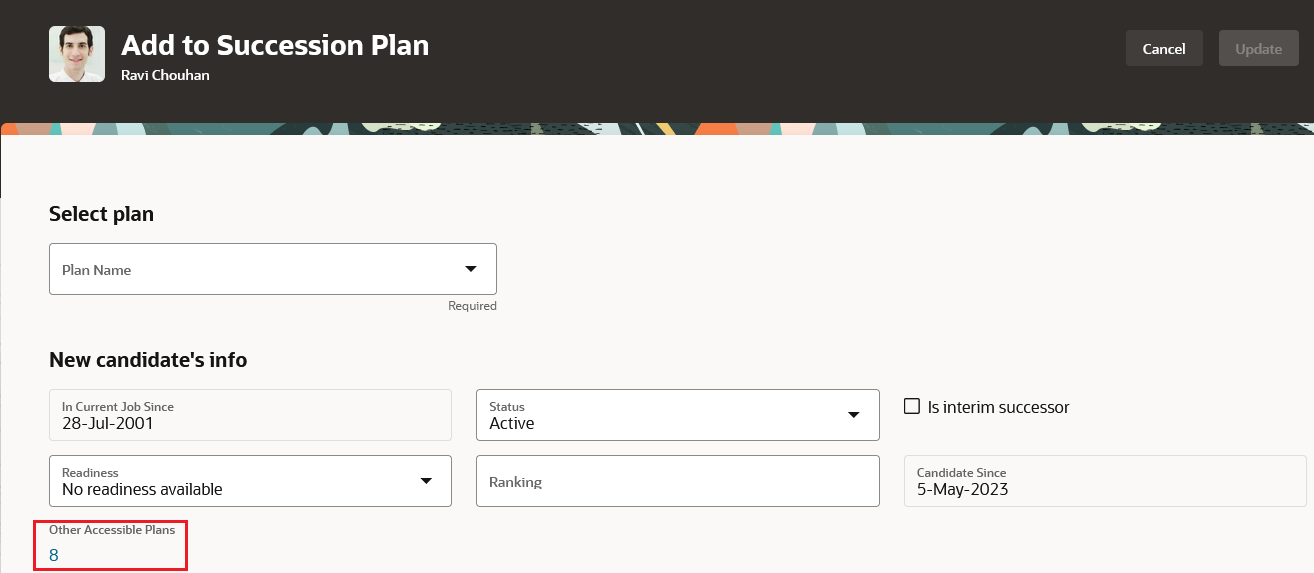This screenshot has height=573, width=1314.
Task: Click the 'Add to Succession Plan' title
Action: (275, 45)
